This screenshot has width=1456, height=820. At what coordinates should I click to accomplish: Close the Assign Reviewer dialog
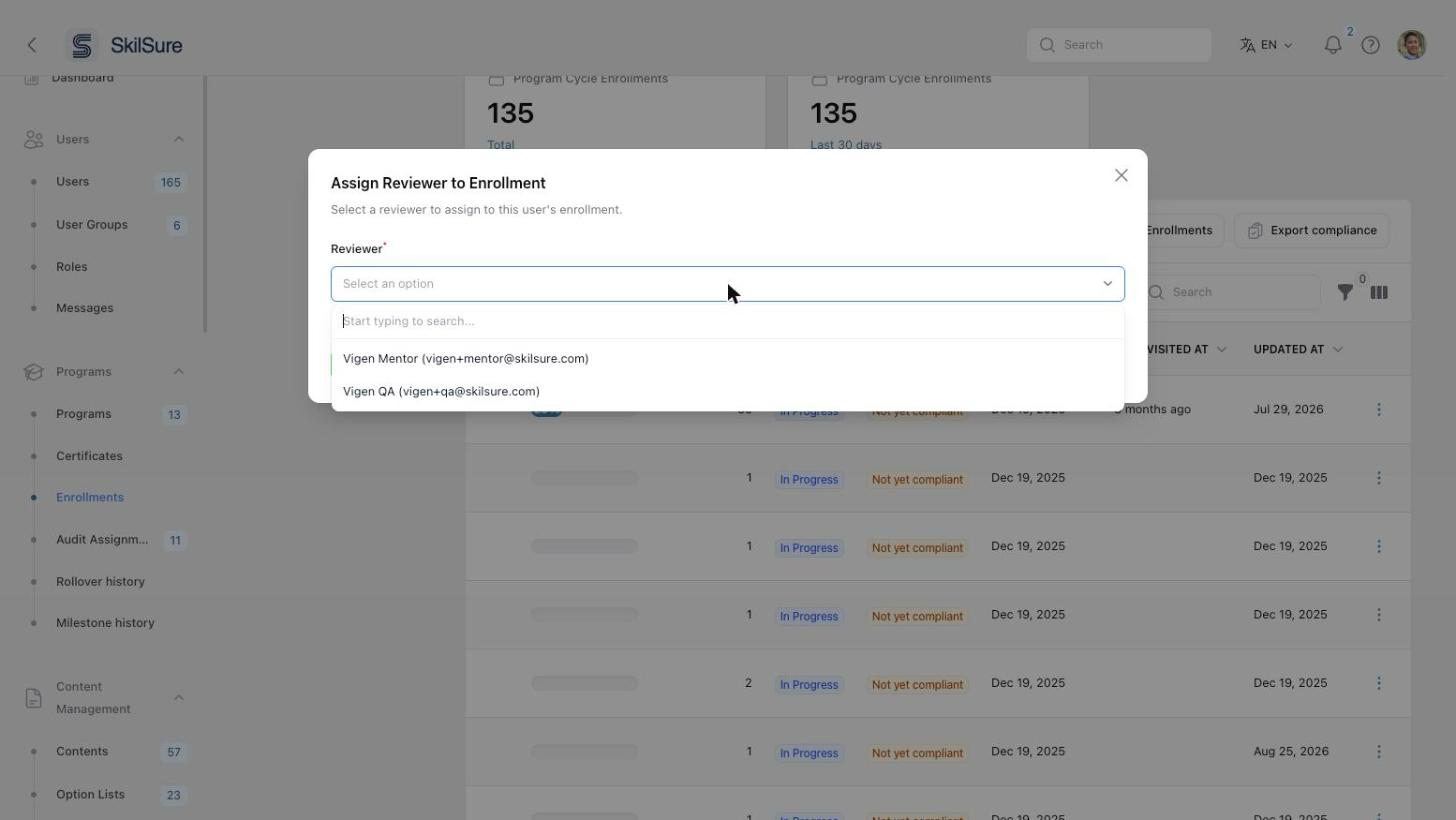[1121, 176]
